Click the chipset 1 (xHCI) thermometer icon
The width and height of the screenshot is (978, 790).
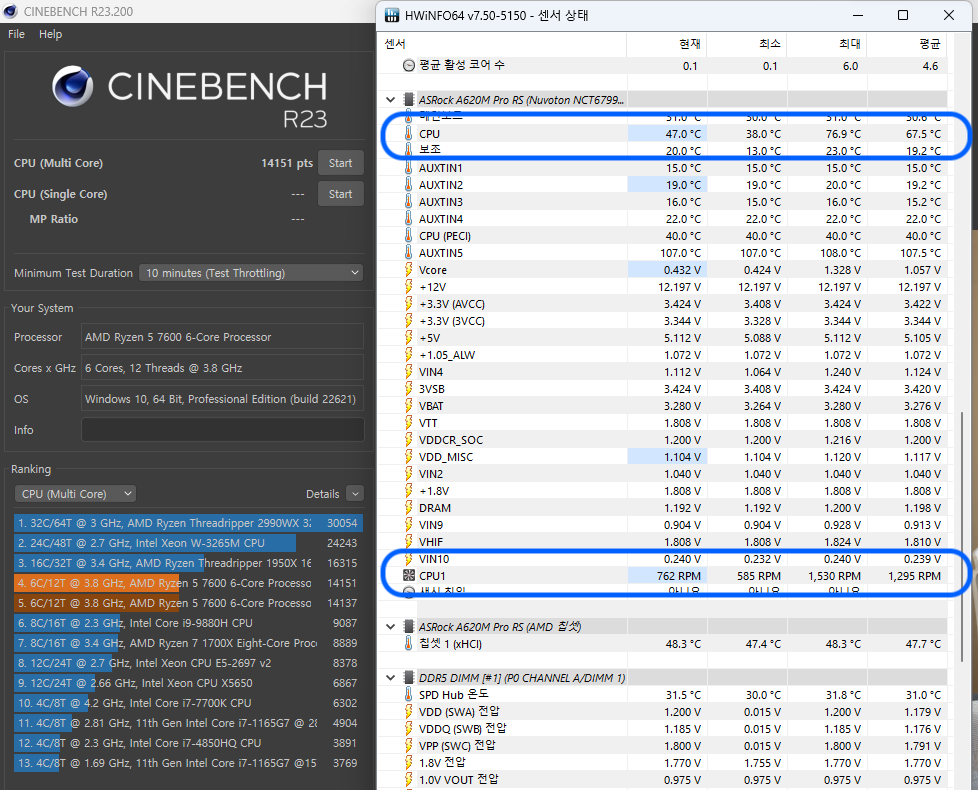pos(409,643)
